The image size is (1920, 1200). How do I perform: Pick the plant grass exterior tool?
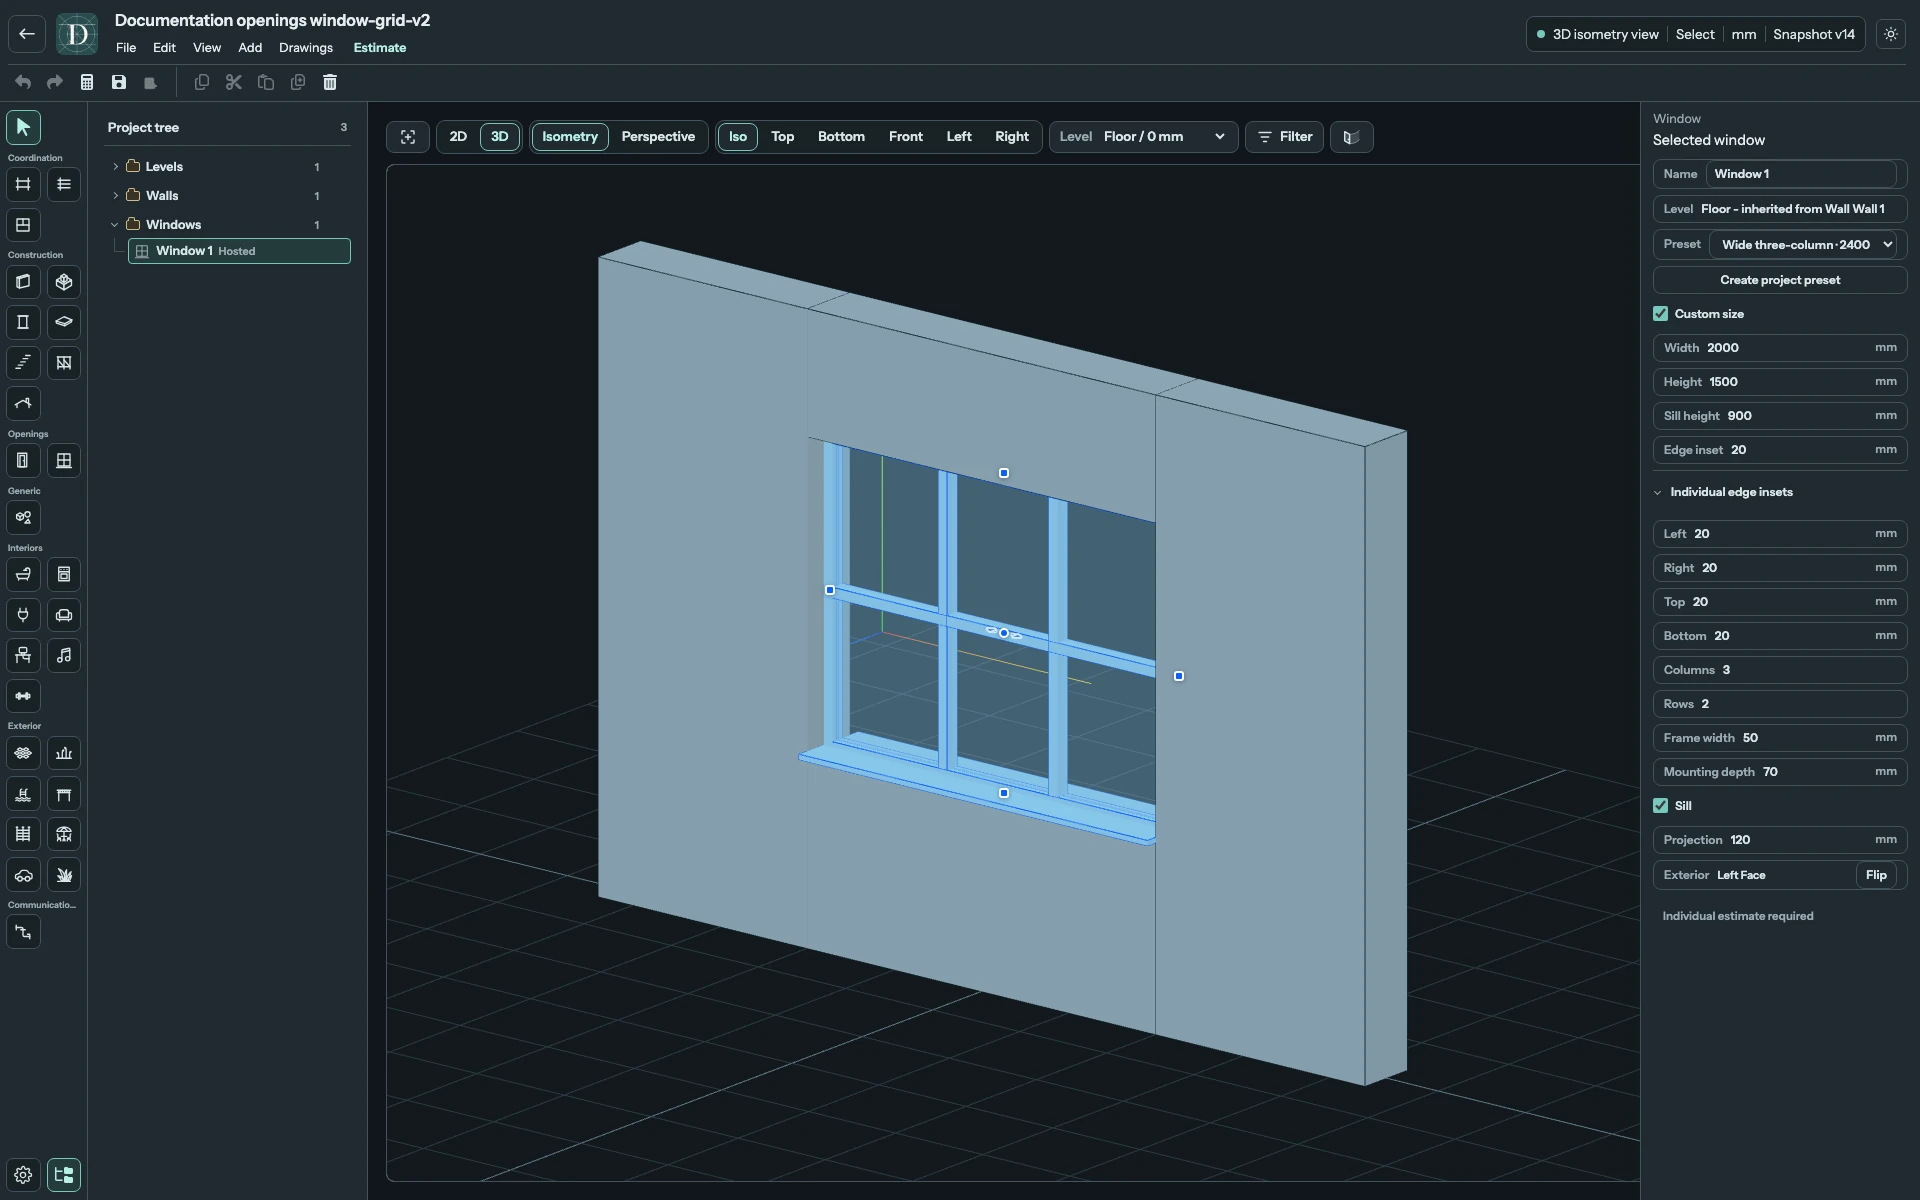point(64,875)
